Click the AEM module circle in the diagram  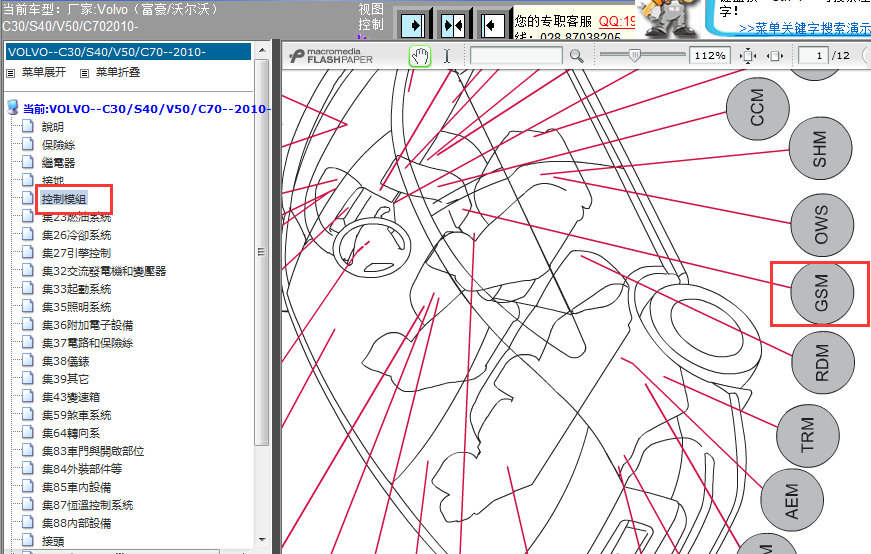792,501
